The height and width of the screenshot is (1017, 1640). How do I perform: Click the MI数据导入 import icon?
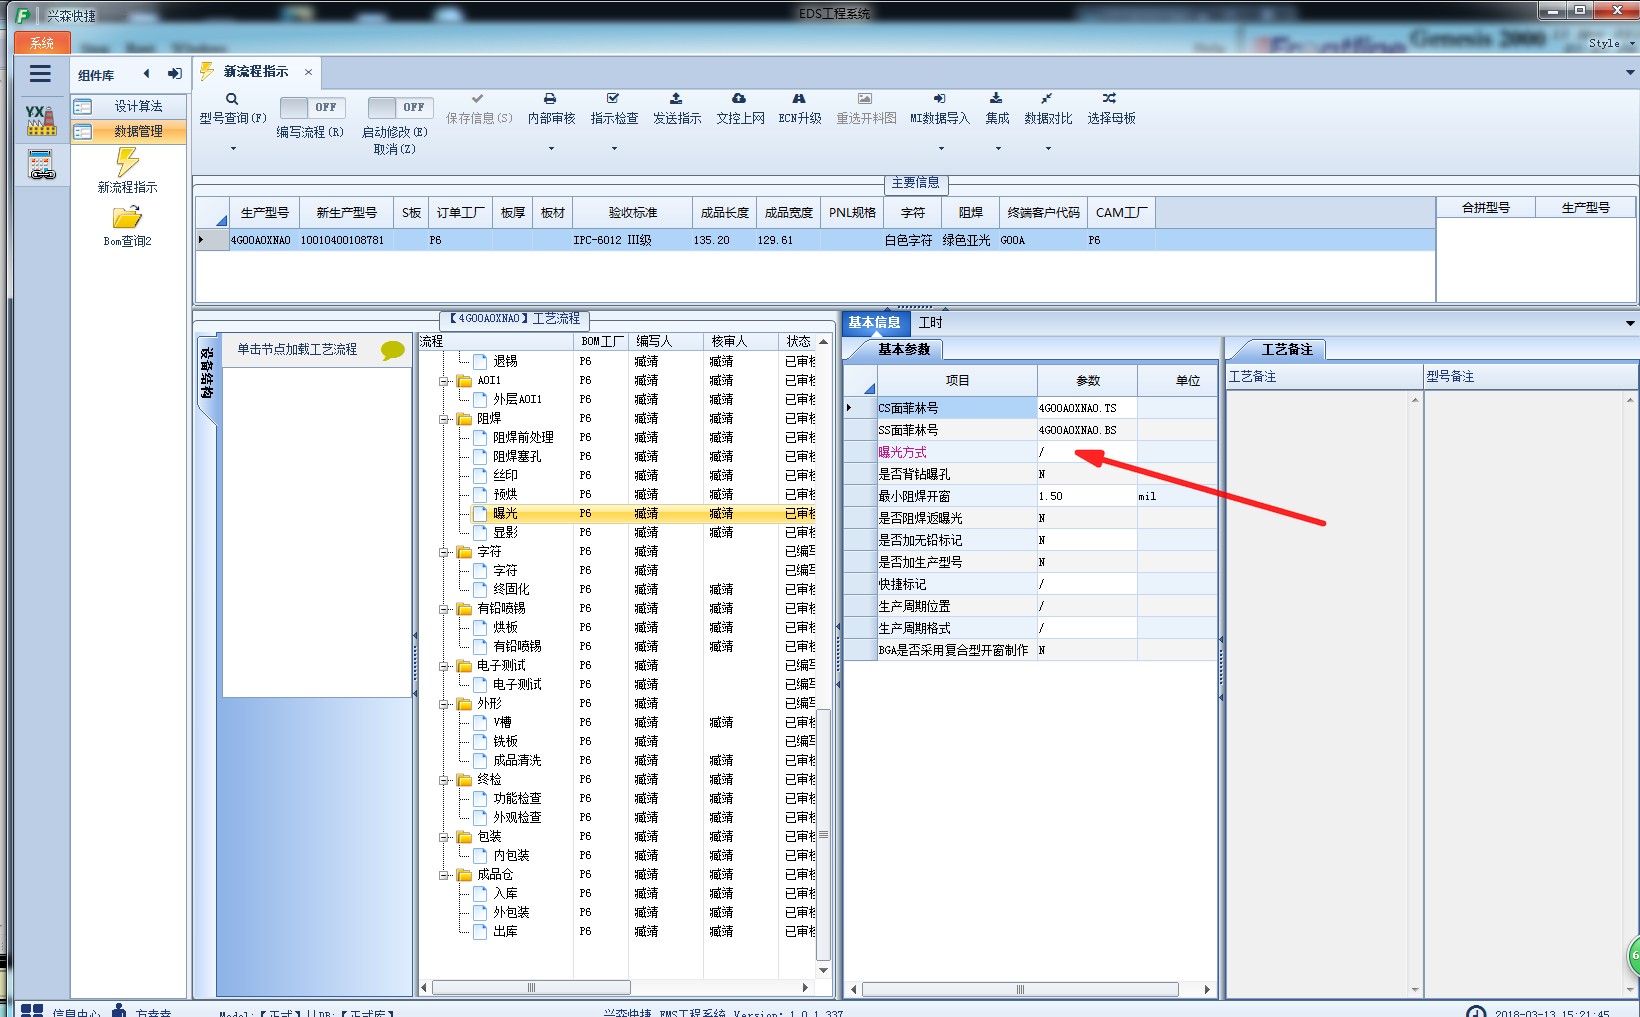tap(939, 99)
